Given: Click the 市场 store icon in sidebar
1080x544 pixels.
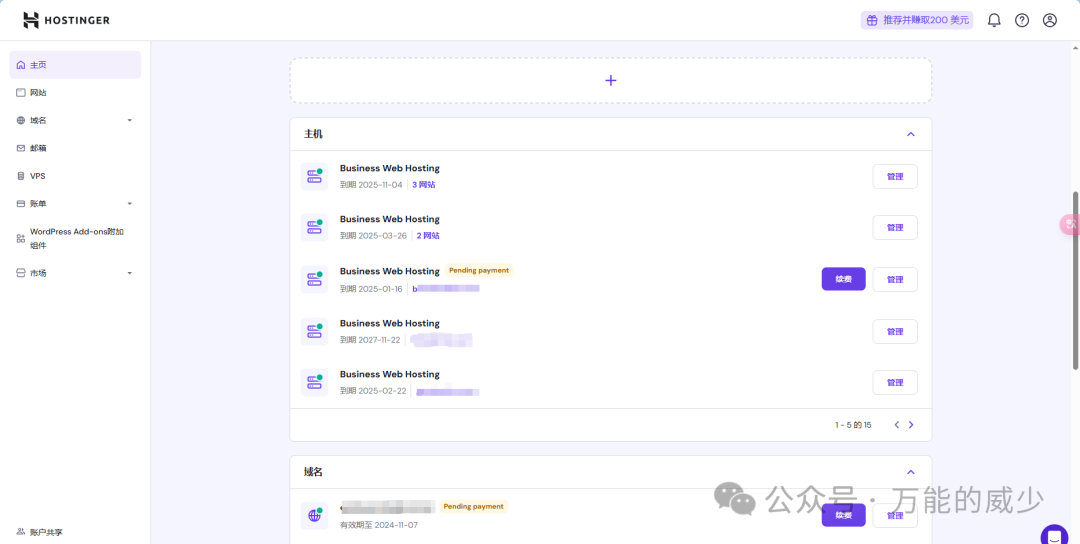Looking at the screenshot, I should (21, 273).
